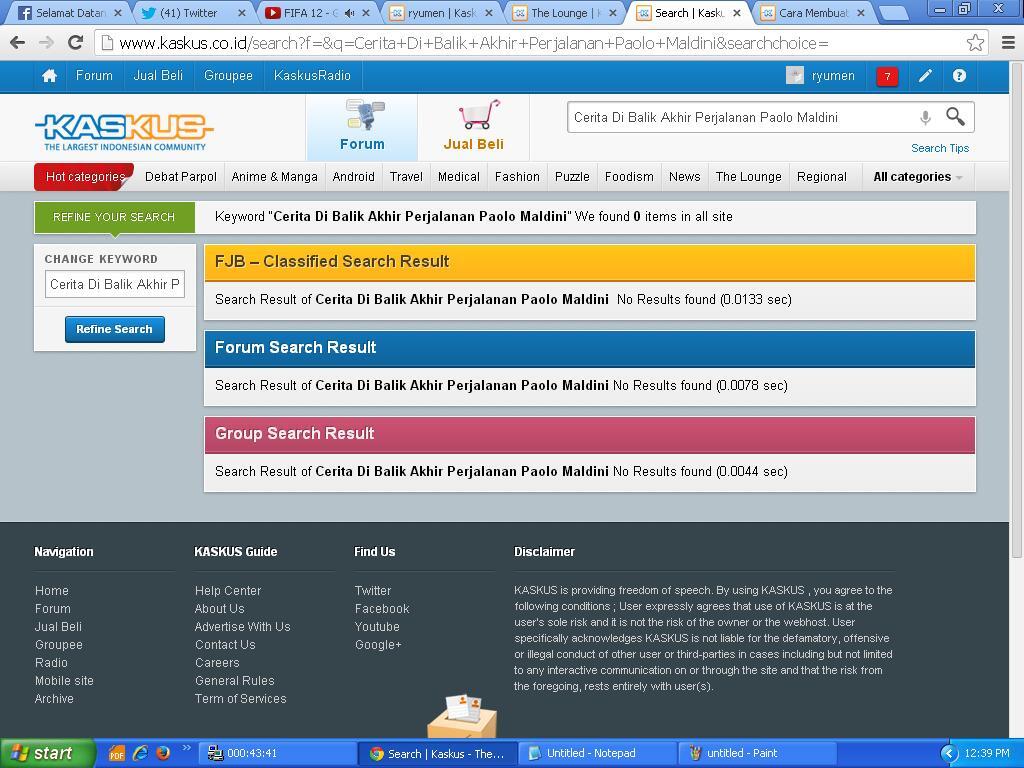Reload the page with refresh icon

coord(76,43)
